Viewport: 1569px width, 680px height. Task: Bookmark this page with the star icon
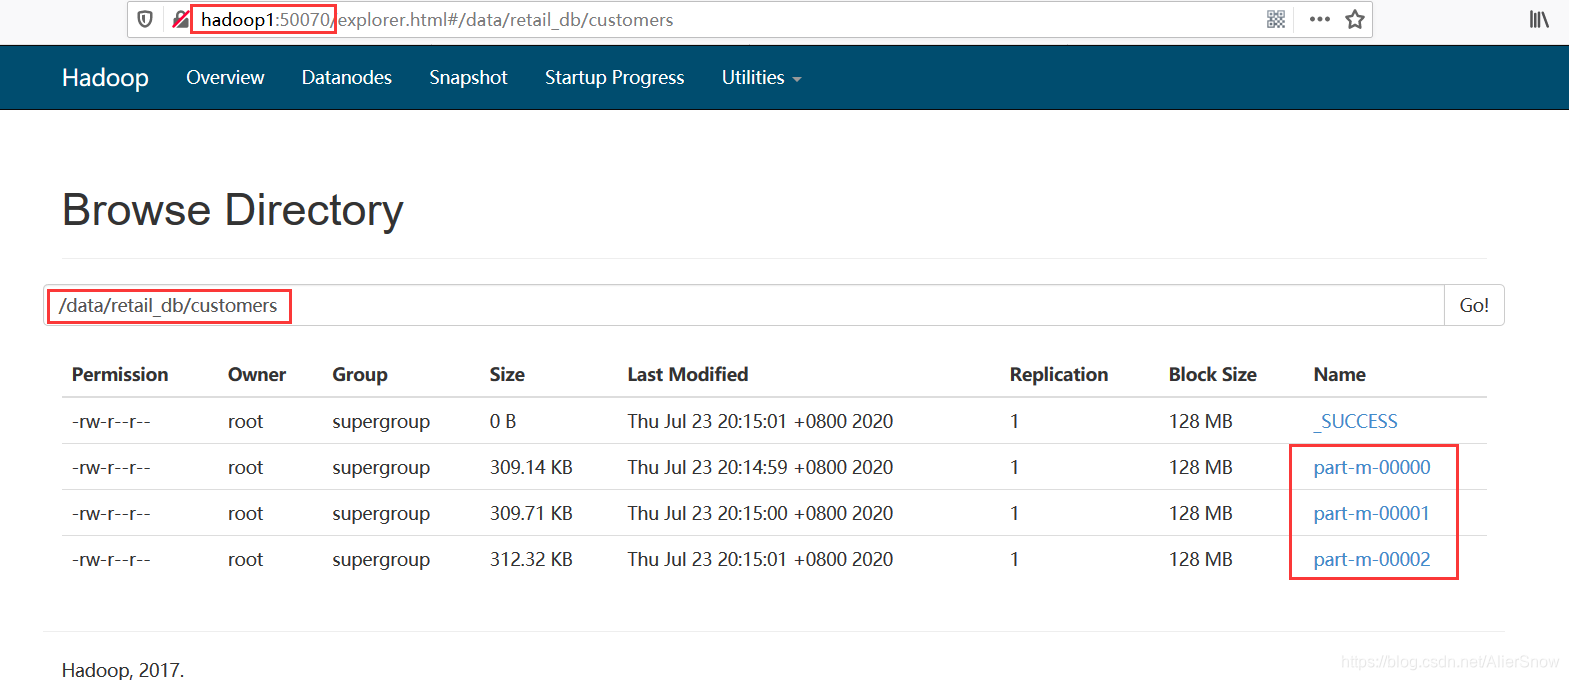click(1355, 19)
